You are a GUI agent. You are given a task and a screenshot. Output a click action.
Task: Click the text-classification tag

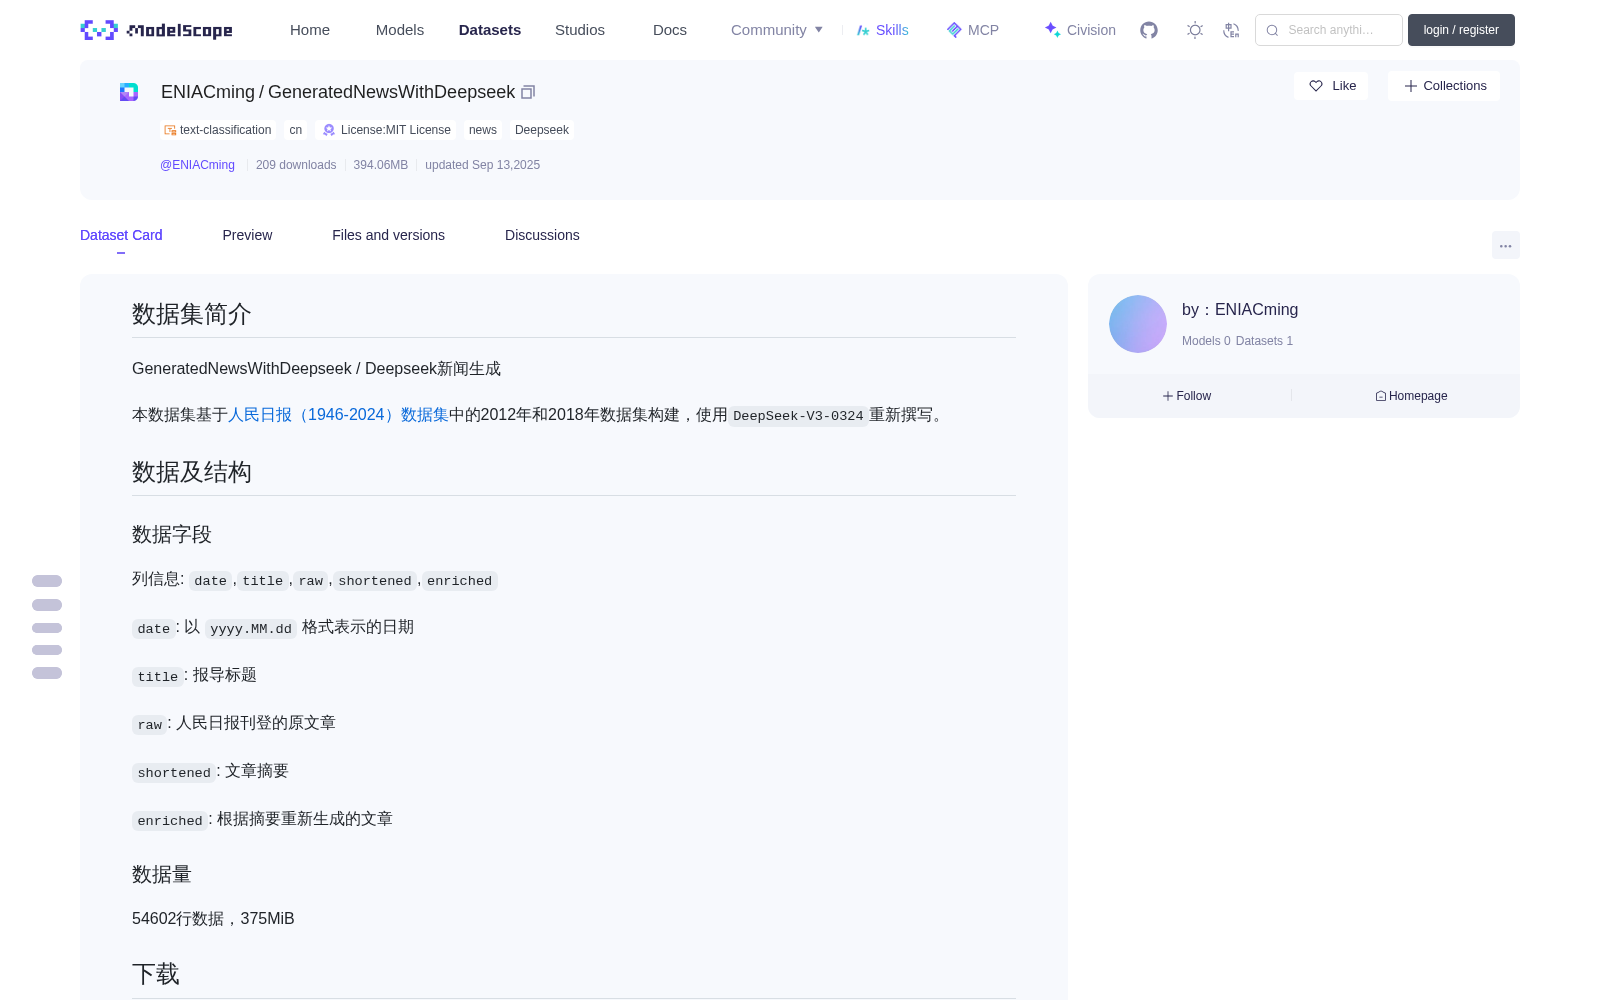tap(218, 130)
